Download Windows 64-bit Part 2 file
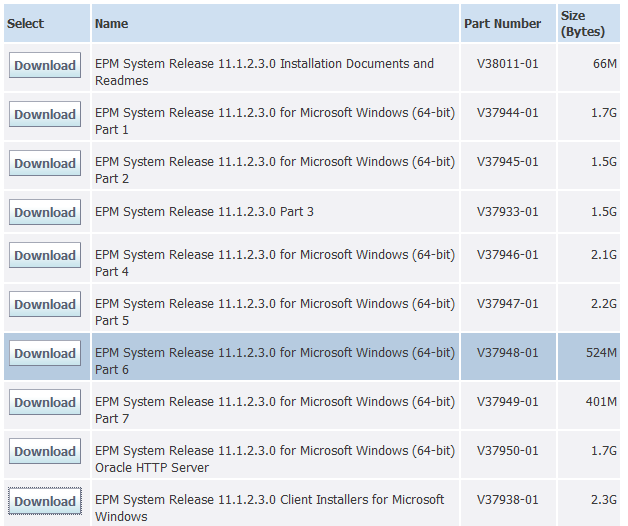 (45, 163)
